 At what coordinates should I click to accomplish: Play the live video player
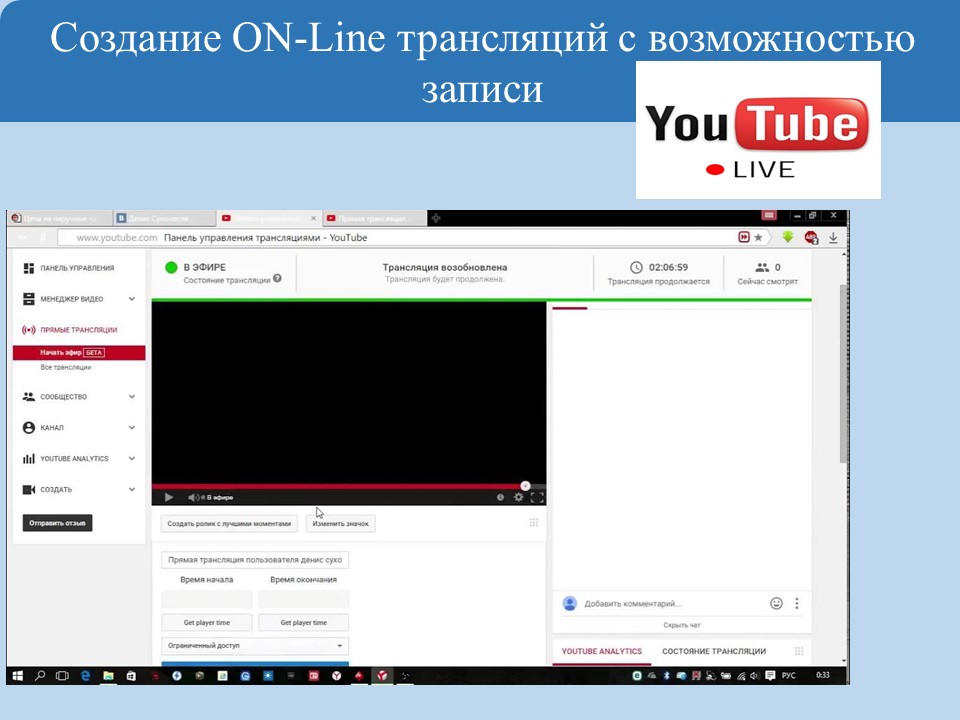(169, 497)
